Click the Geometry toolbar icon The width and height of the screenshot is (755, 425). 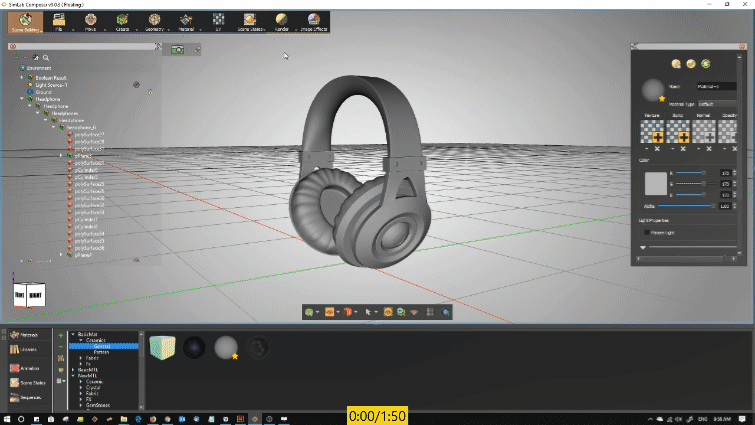click(x=154, y=21)
